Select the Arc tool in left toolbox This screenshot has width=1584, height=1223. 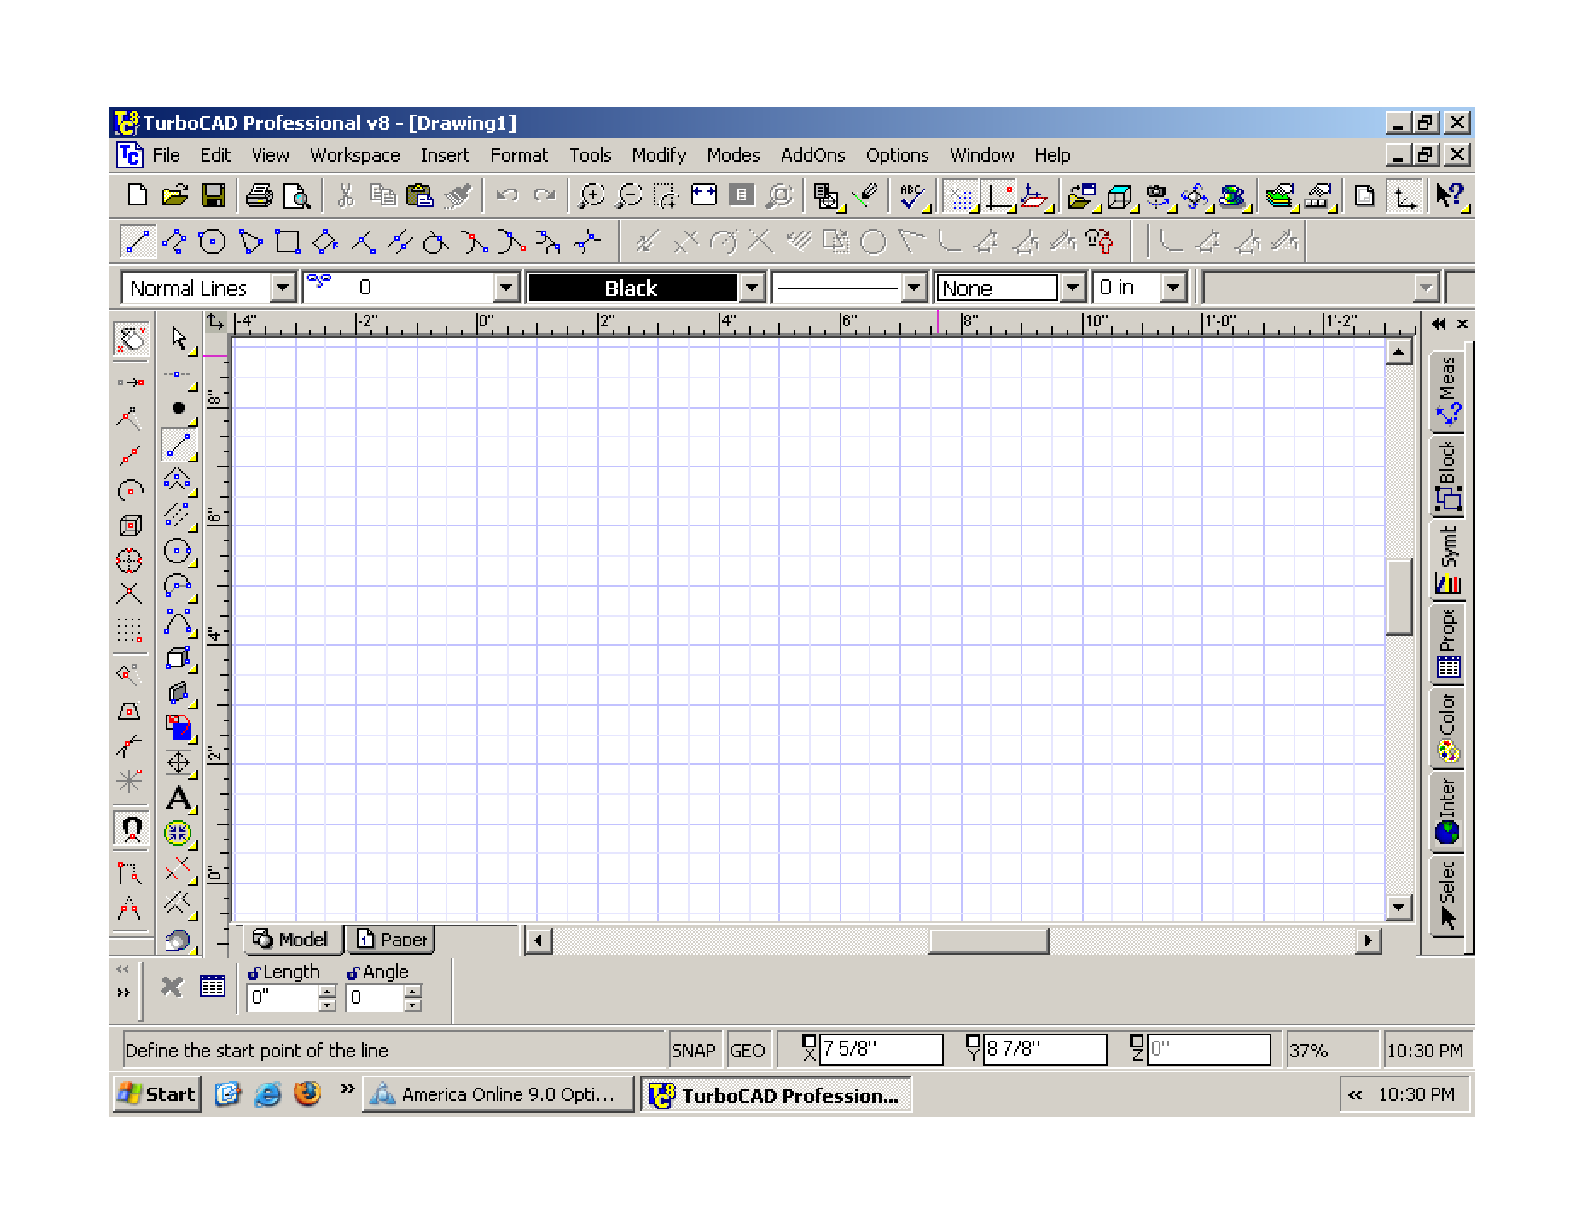click(179, 586)
